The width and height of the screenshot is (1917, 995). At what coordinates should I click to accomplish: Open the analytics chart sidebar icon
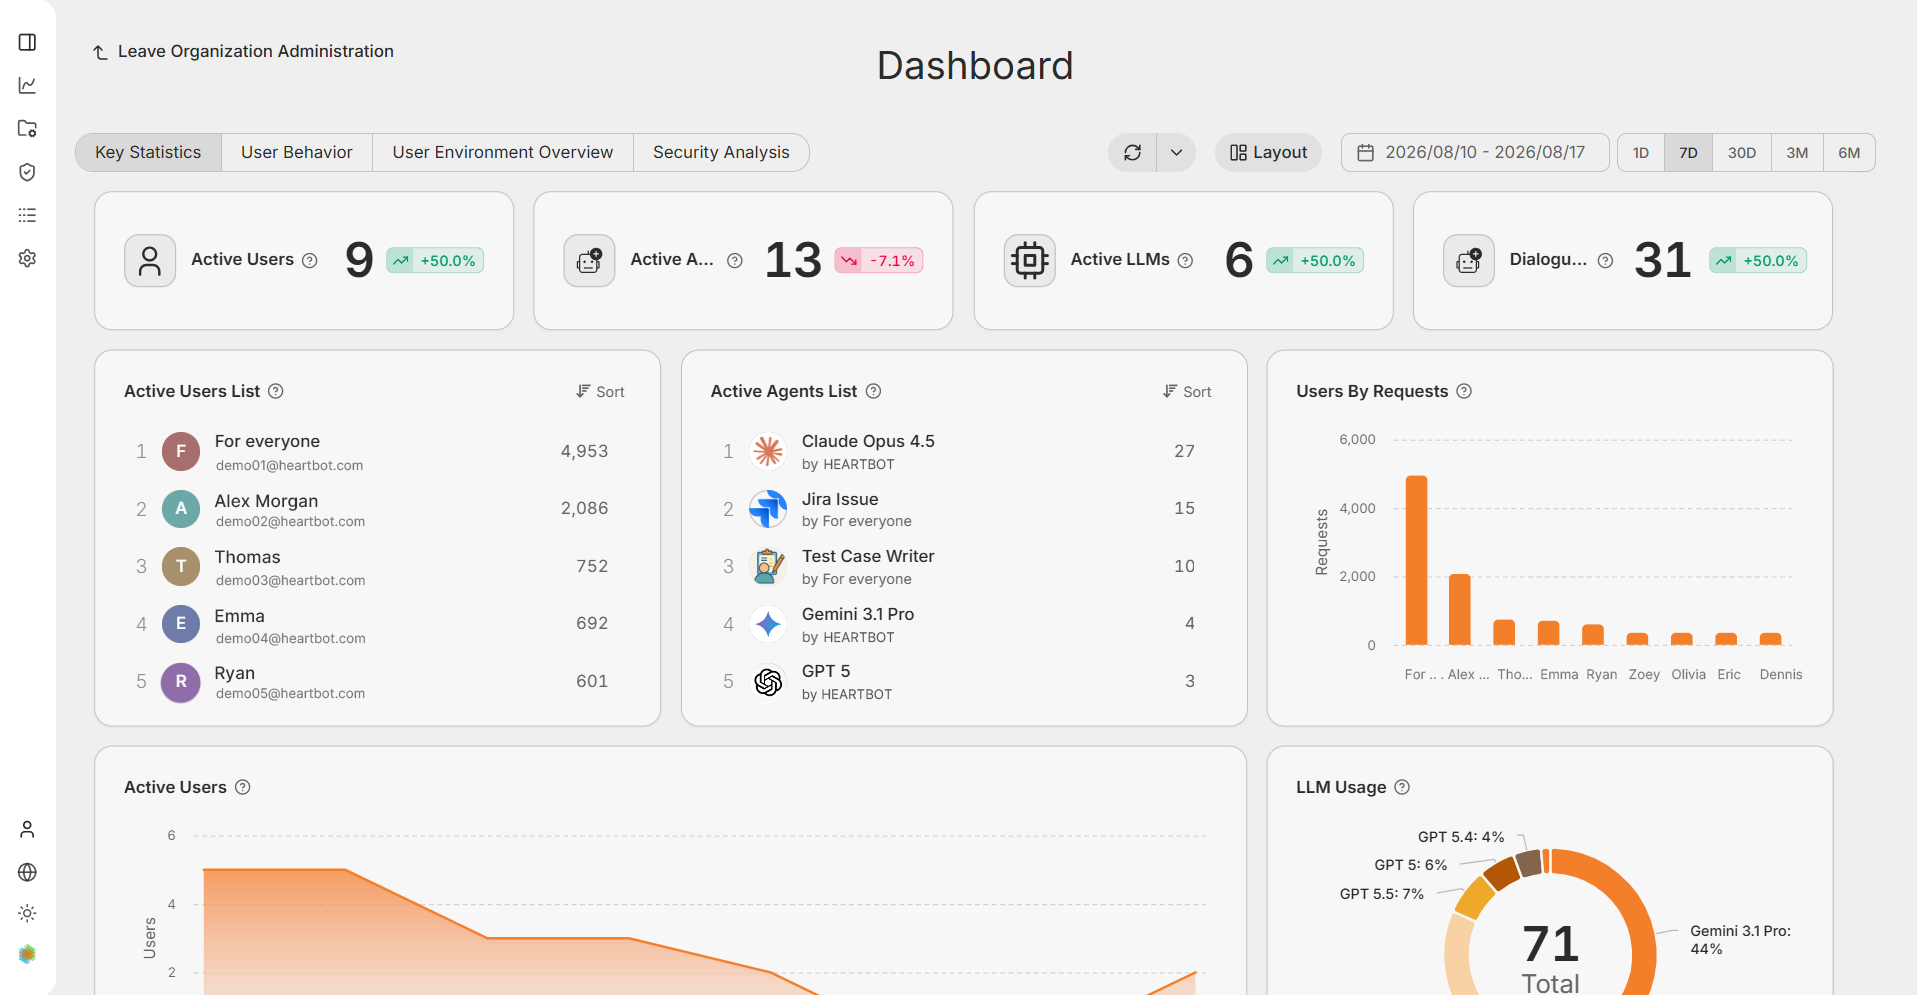[x=27, y=85]
